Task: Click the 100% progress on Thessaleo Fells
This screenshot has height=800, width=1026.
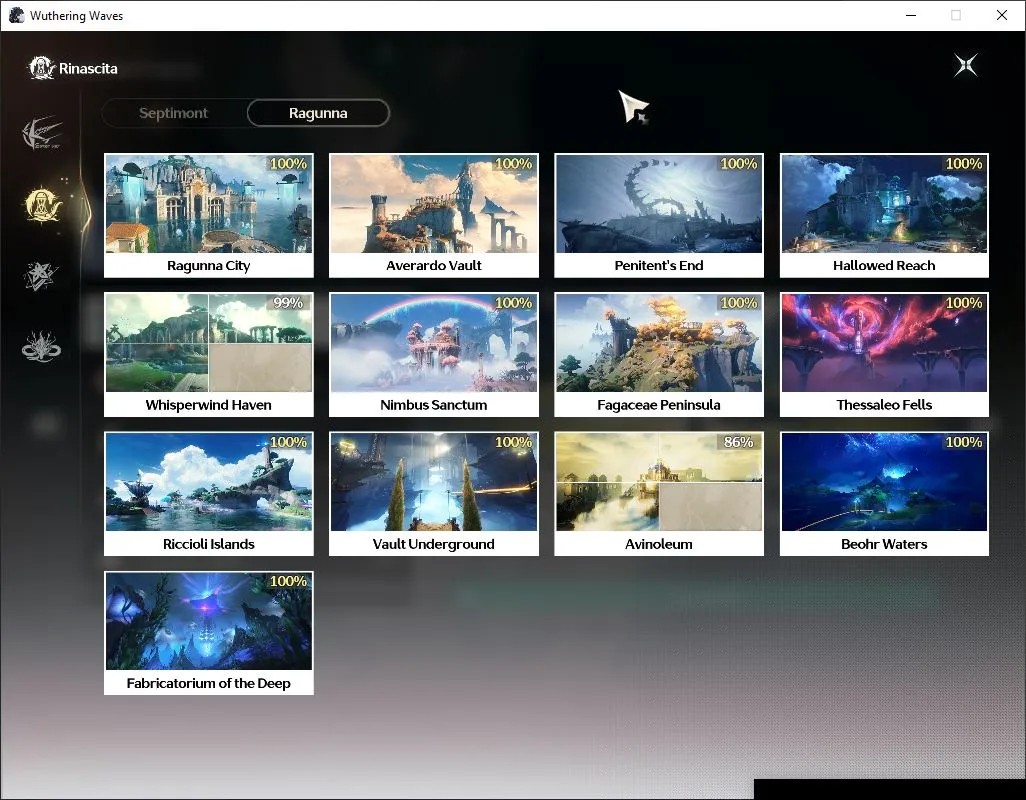Action: (964, 303)
